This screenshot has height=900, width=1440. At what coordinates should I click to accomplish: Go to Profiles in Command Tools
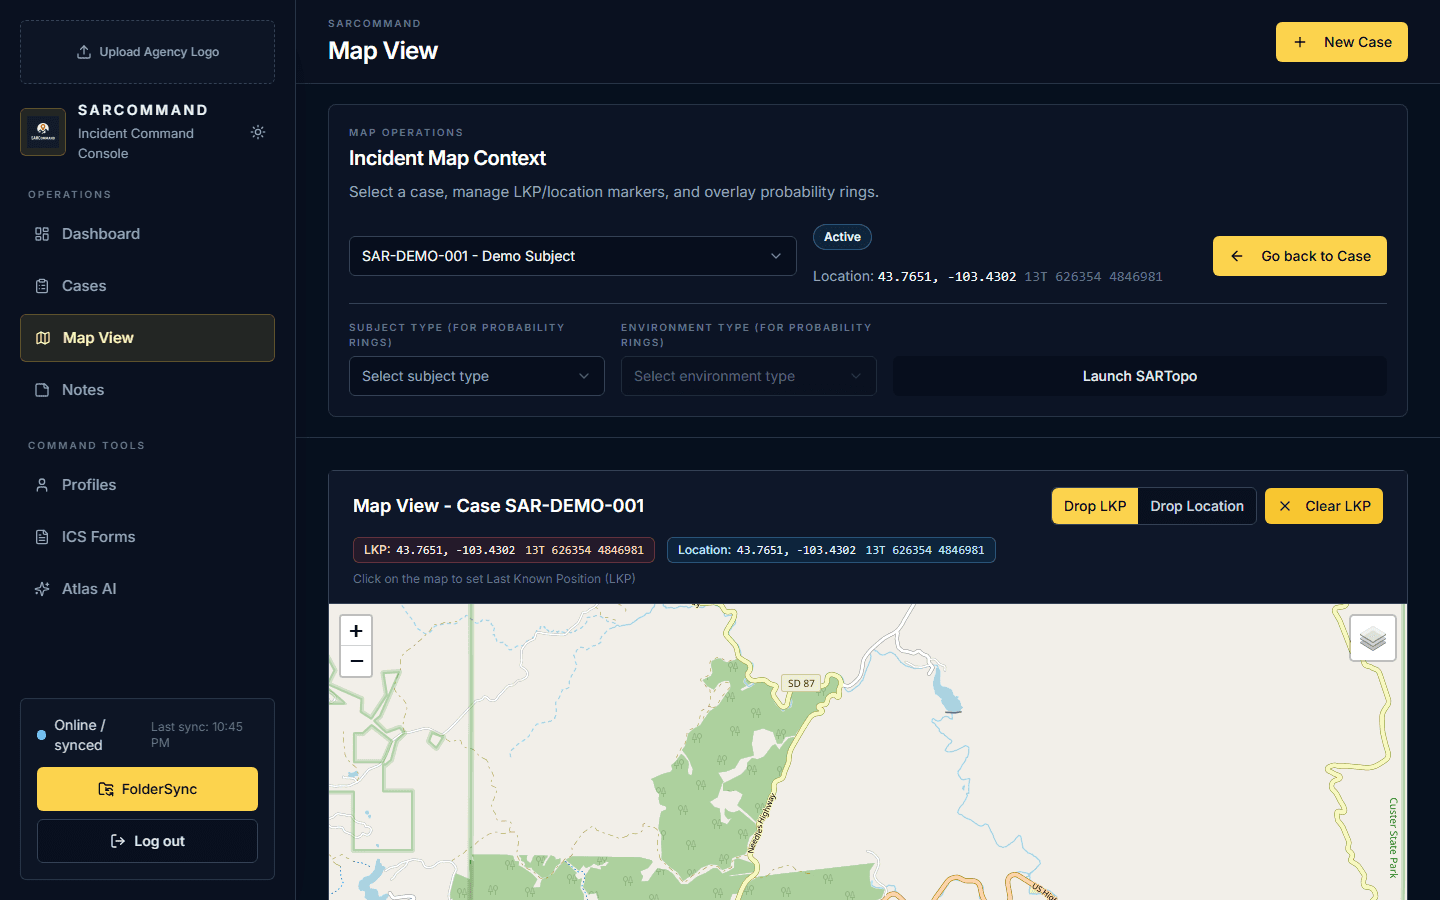(147, 485)
